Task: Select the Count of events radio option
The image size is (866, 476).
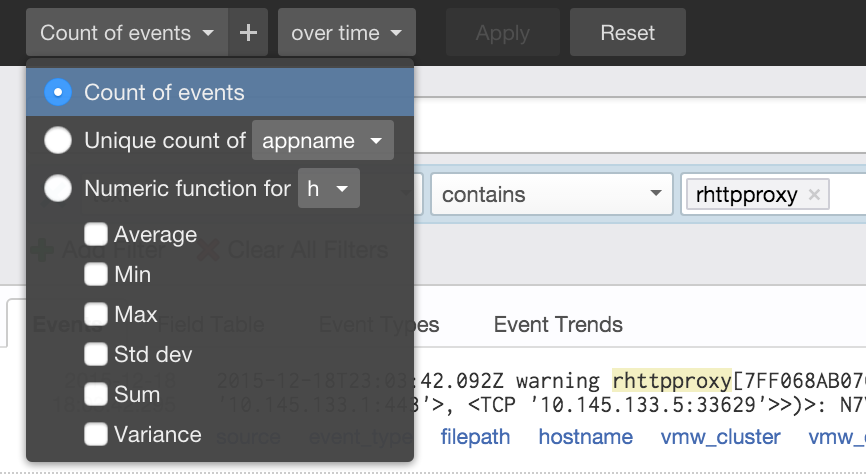Action: coord(58,93)
